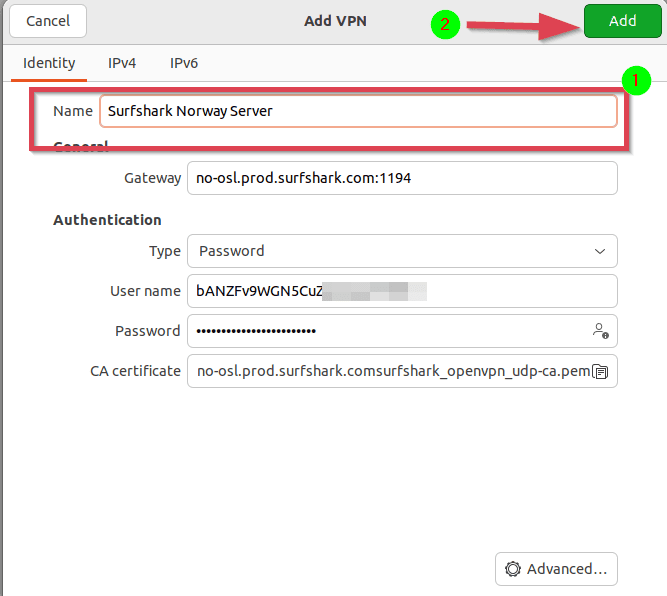Switch to the IPv4 tab
667x596 pixels.
[x=122, y=63]
